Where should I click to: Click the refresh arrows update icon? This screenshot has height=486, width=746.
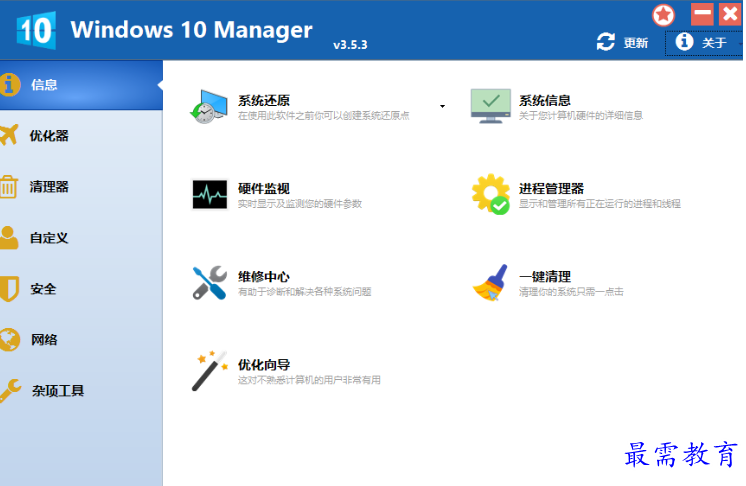click(x=606, y=42)
